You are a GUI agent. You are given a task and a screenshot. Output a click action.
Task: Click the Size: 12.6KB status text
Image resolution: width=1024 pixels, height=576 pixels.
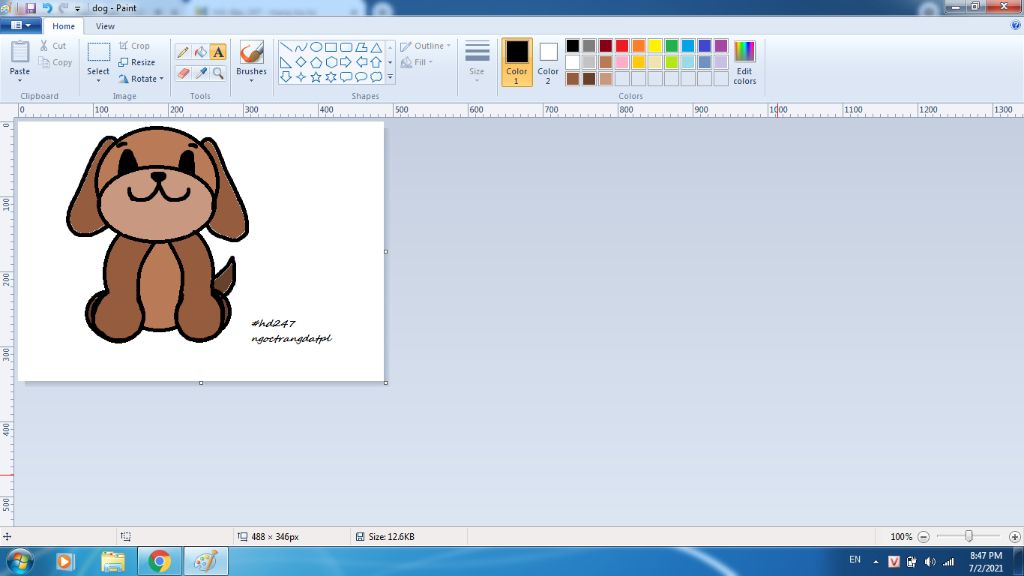pos(391,537)
